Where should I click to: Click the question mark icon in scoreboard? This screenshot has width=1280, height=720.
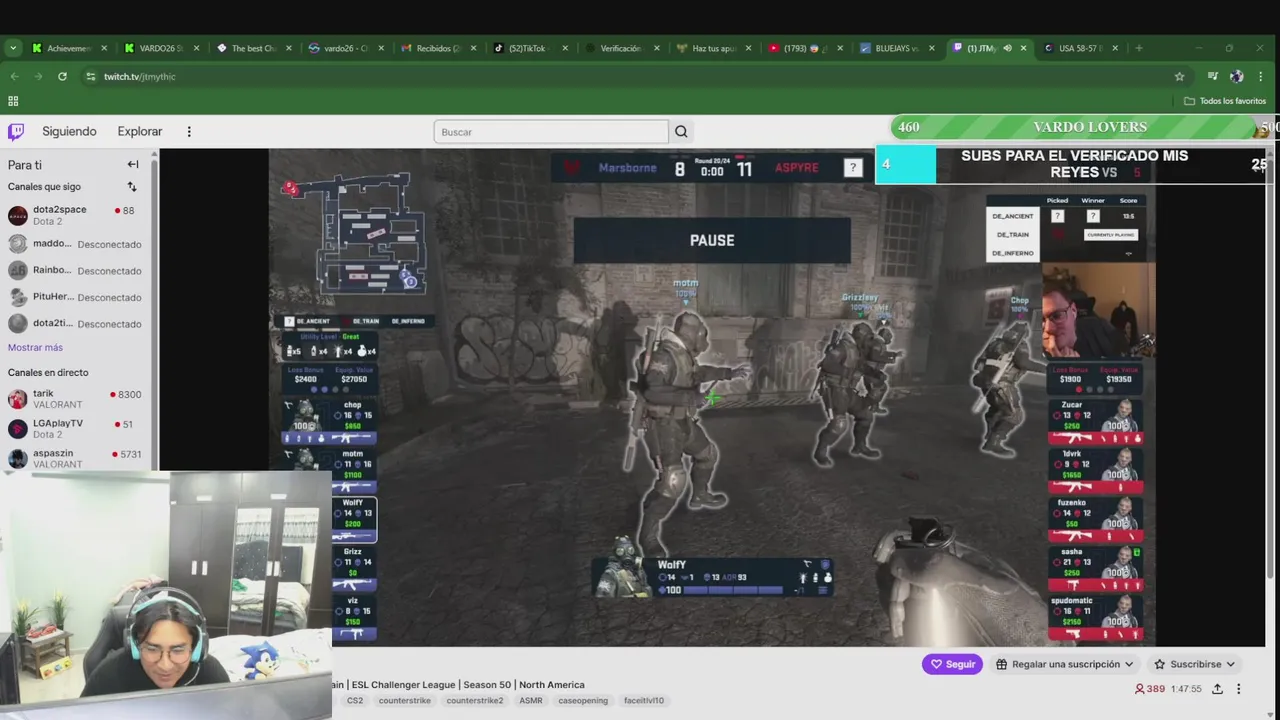pos(853,168)
